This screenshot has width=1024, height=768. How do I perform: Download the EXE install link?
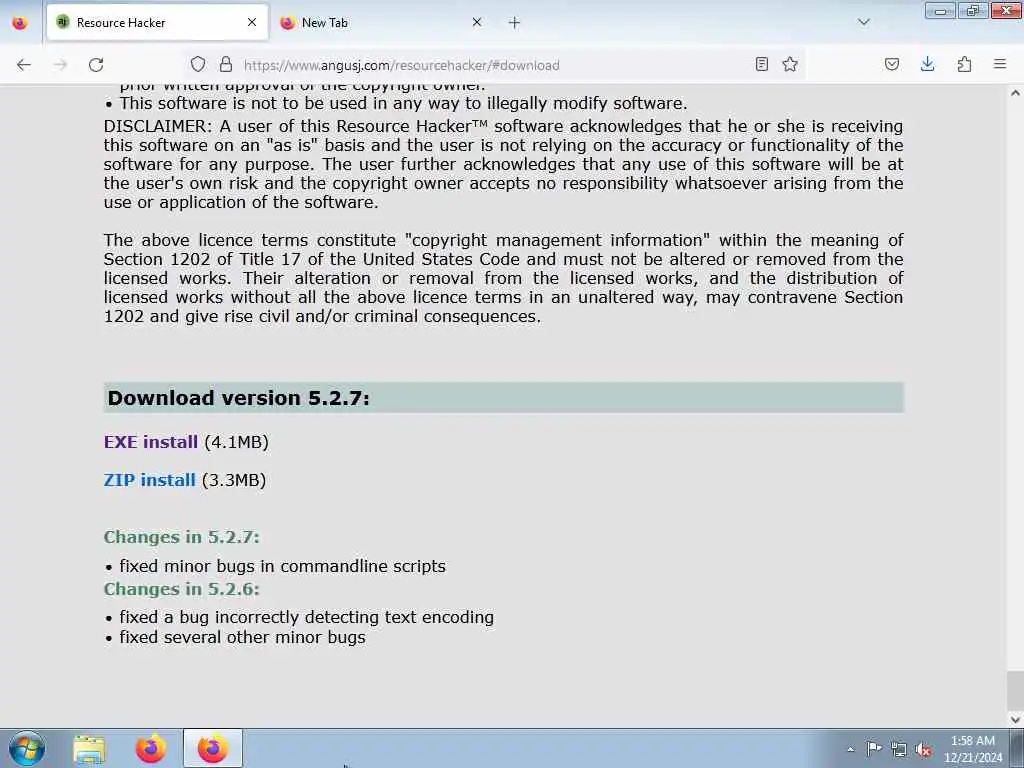pyautogui.click(x=150, y=442)
